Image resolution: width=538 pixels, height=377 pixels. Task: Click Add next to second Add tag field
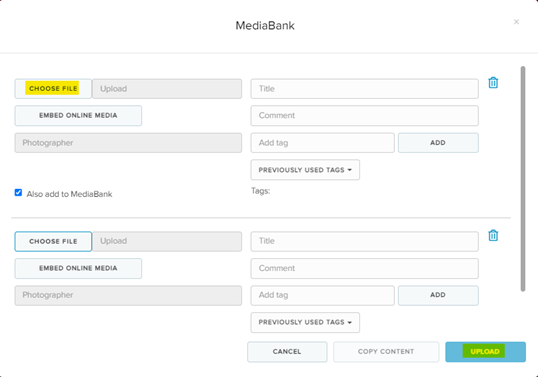point(438,295)
